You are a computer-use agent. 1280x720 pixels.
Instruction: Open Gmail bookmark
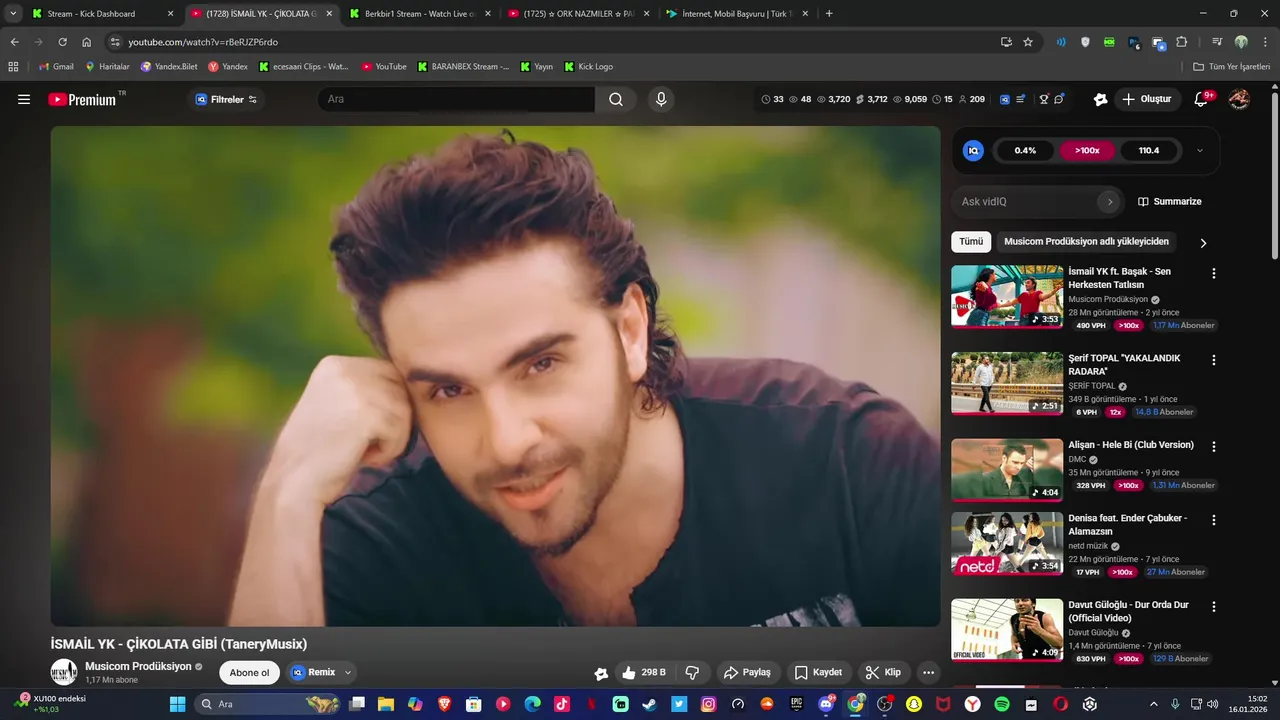coord(56,66)
